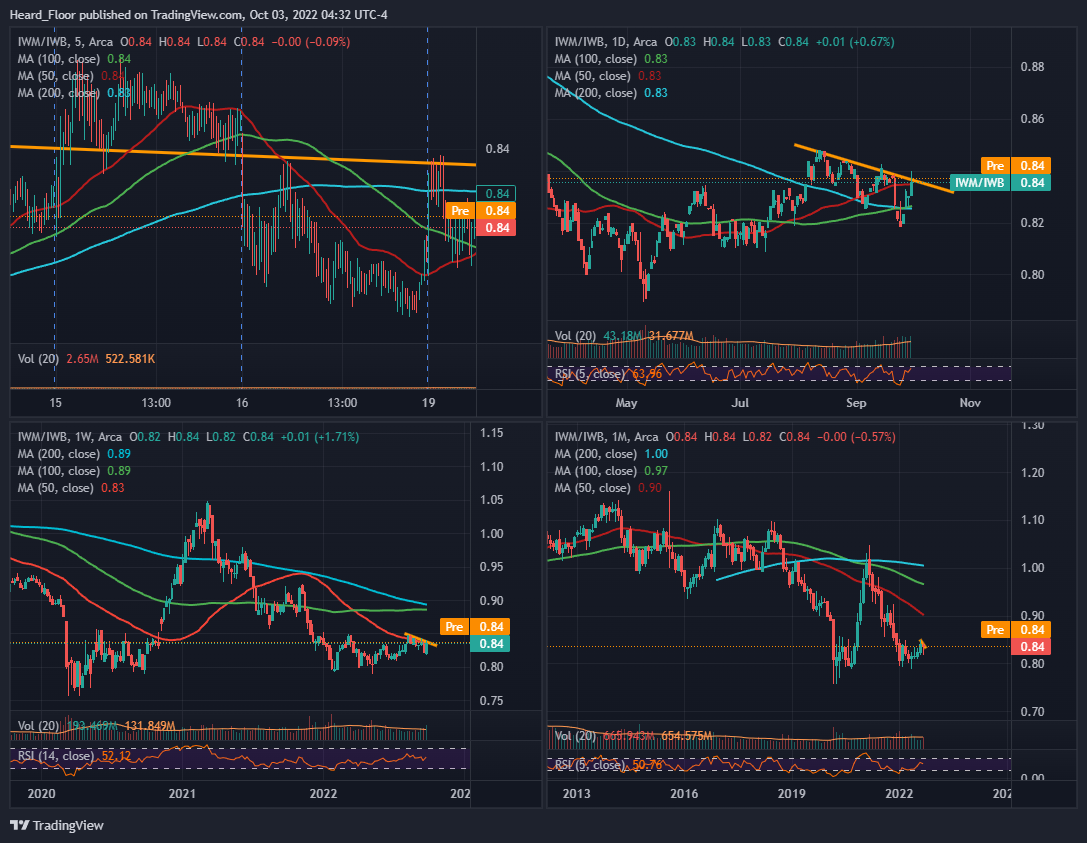Viewport: 1087px width, 843px height.
Task: Click RSI (5, close) legend in the monthly chart
Action: click(x=609, y=765)
